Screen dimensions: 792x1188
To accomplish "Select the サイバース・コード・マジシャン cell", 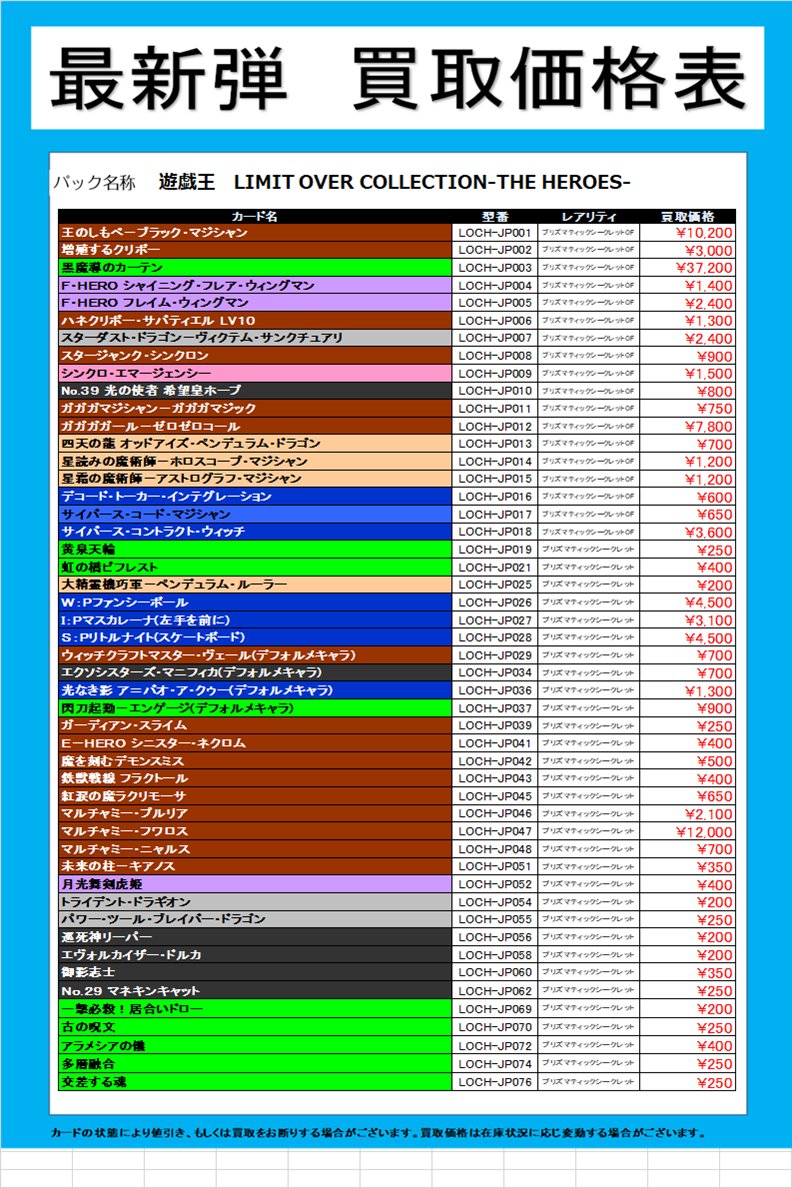I will [255, 514].
